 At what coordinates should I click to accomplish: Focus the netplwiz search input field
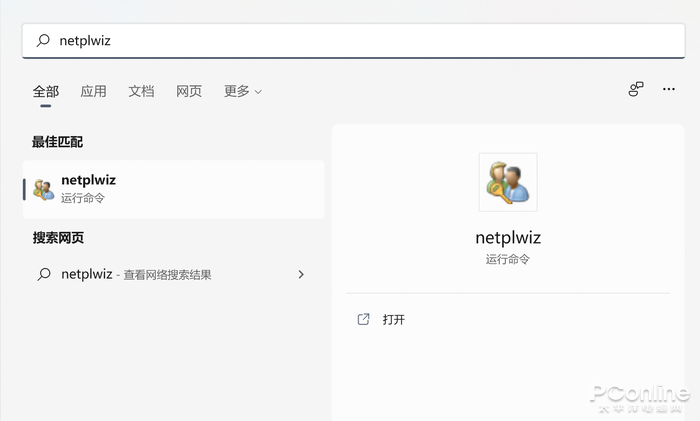pos(353,41)
